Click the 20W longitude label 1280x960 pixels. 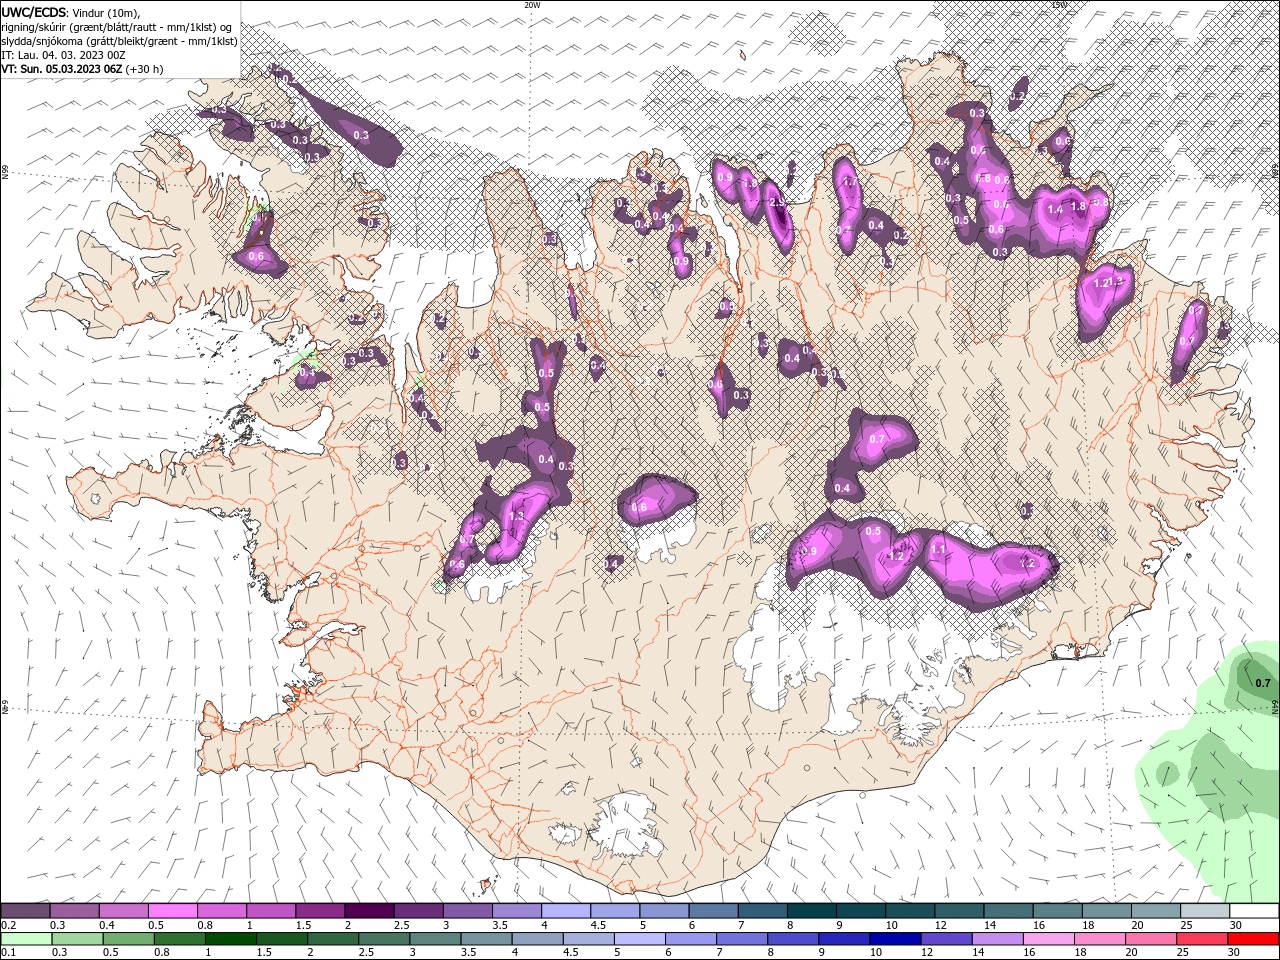(x=532, y=5)
